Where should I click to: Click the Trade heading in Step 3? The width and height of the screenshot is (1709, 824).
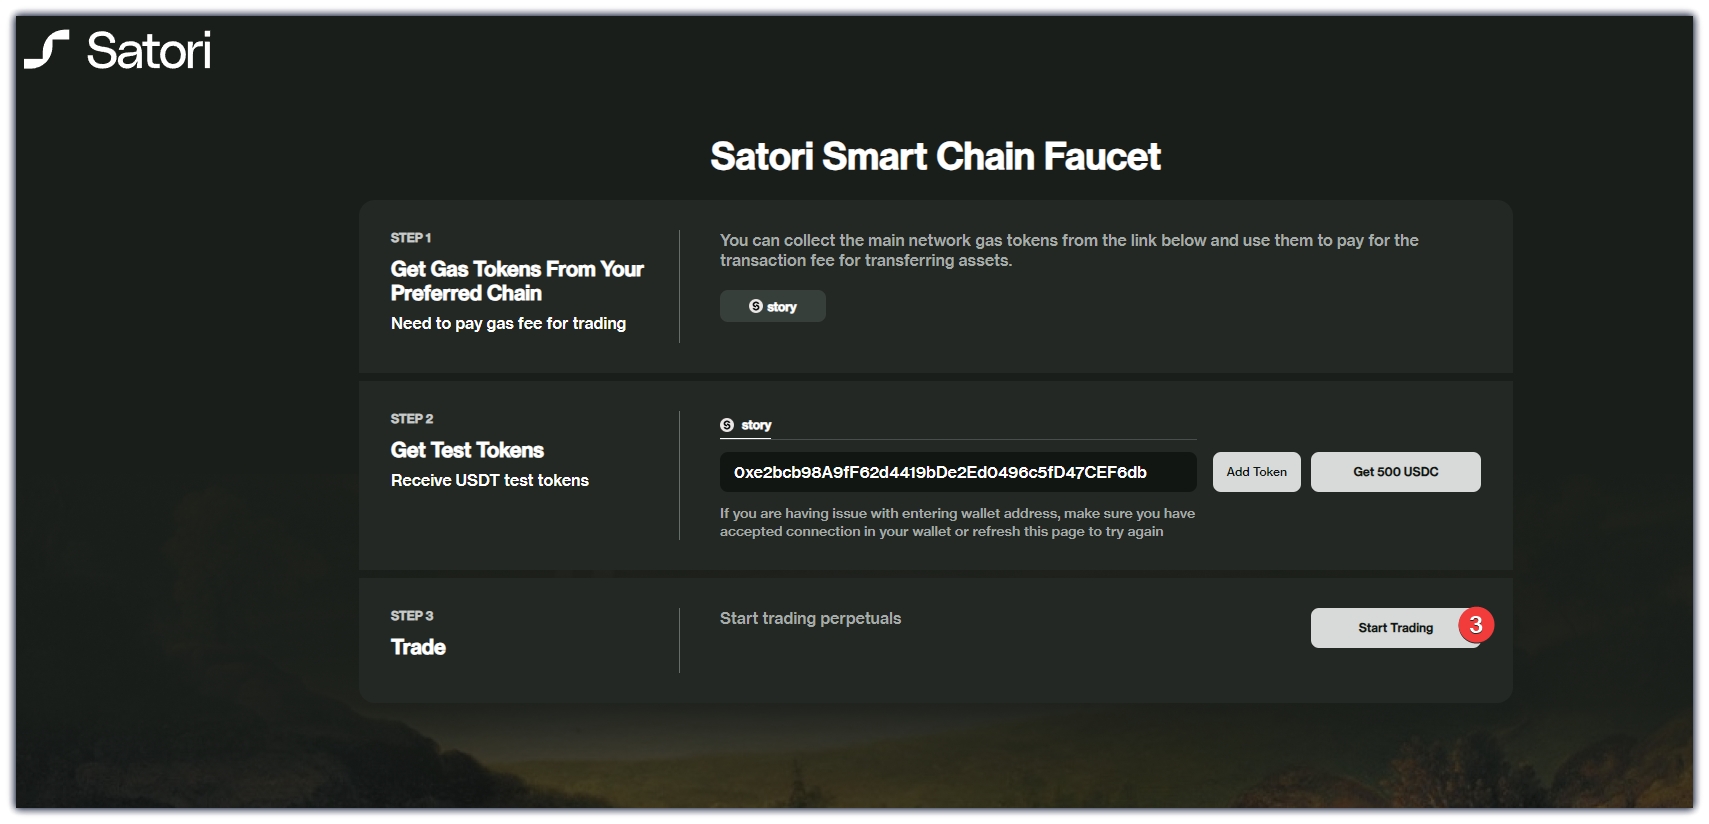pyautogui.click(x=418, y=647)
